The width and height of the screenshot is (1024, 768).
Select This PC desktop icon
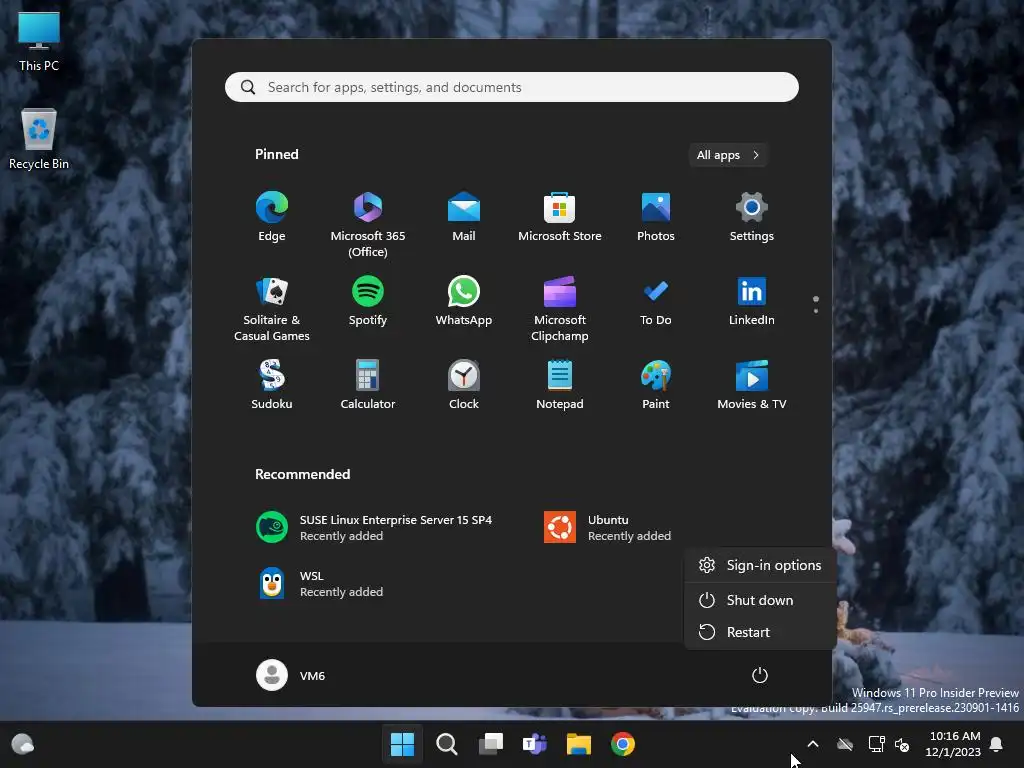[x=39, y=40]
